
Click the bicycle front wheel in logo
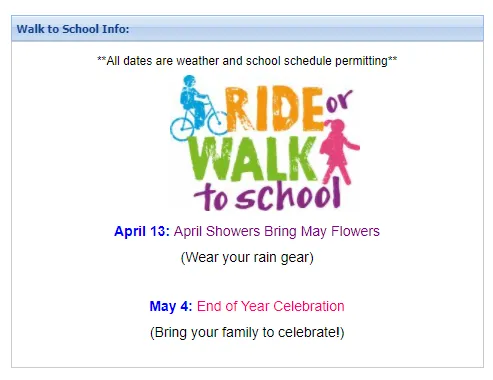click(x=218, y=122)
